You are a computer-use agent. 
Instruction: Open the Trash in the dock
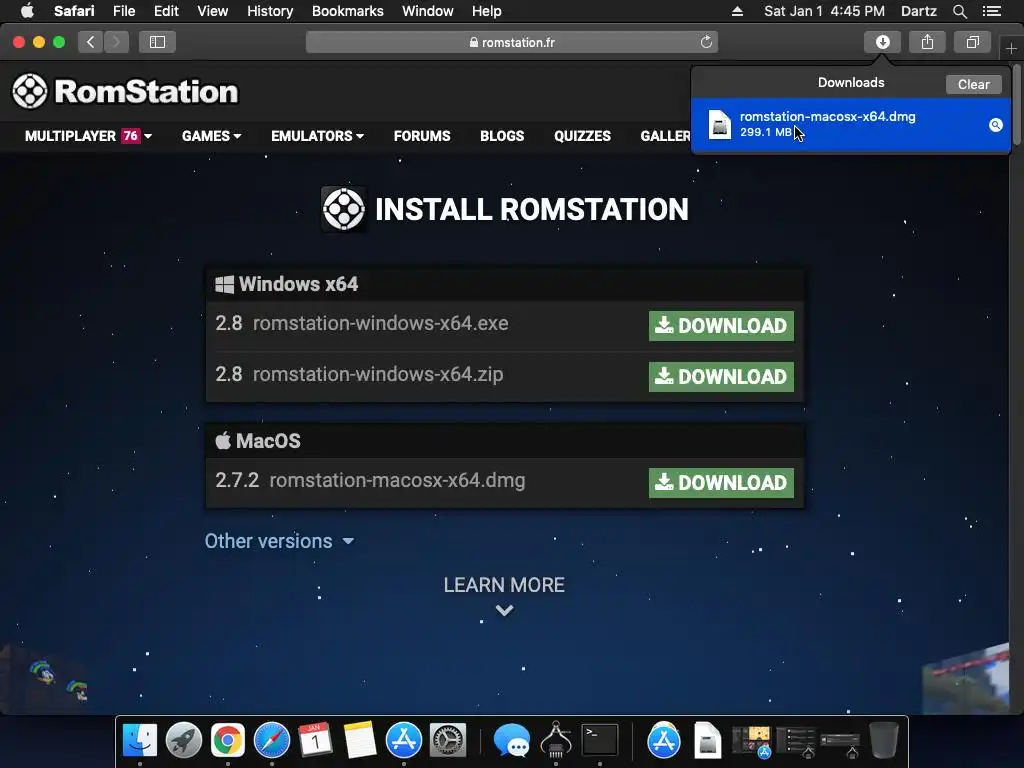(x=884, y=740)
